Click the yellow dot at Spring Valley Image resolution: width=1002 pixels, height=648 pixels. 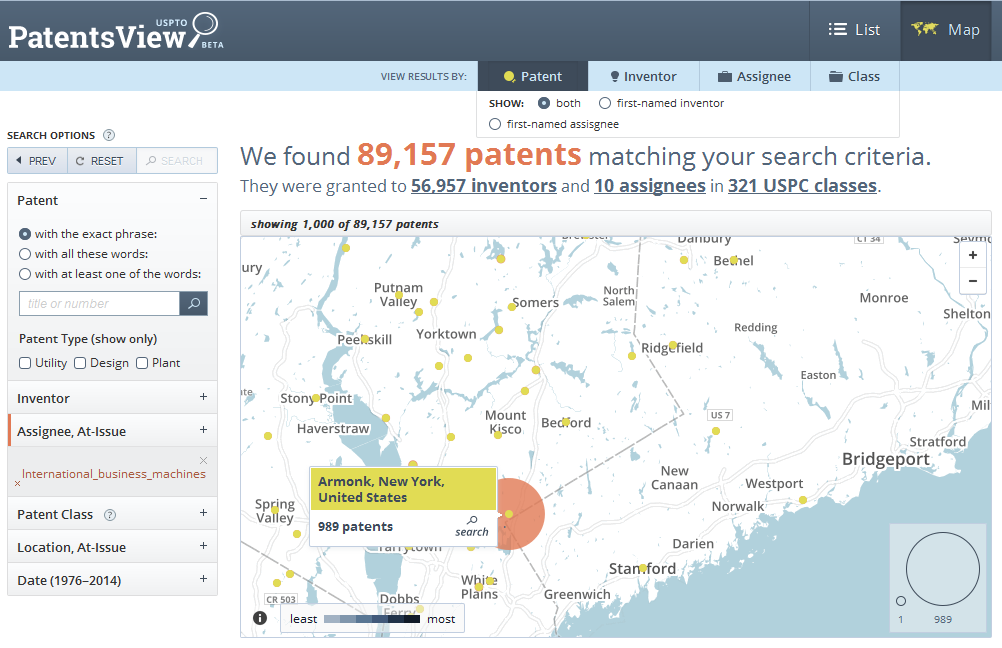coord(274,510)
